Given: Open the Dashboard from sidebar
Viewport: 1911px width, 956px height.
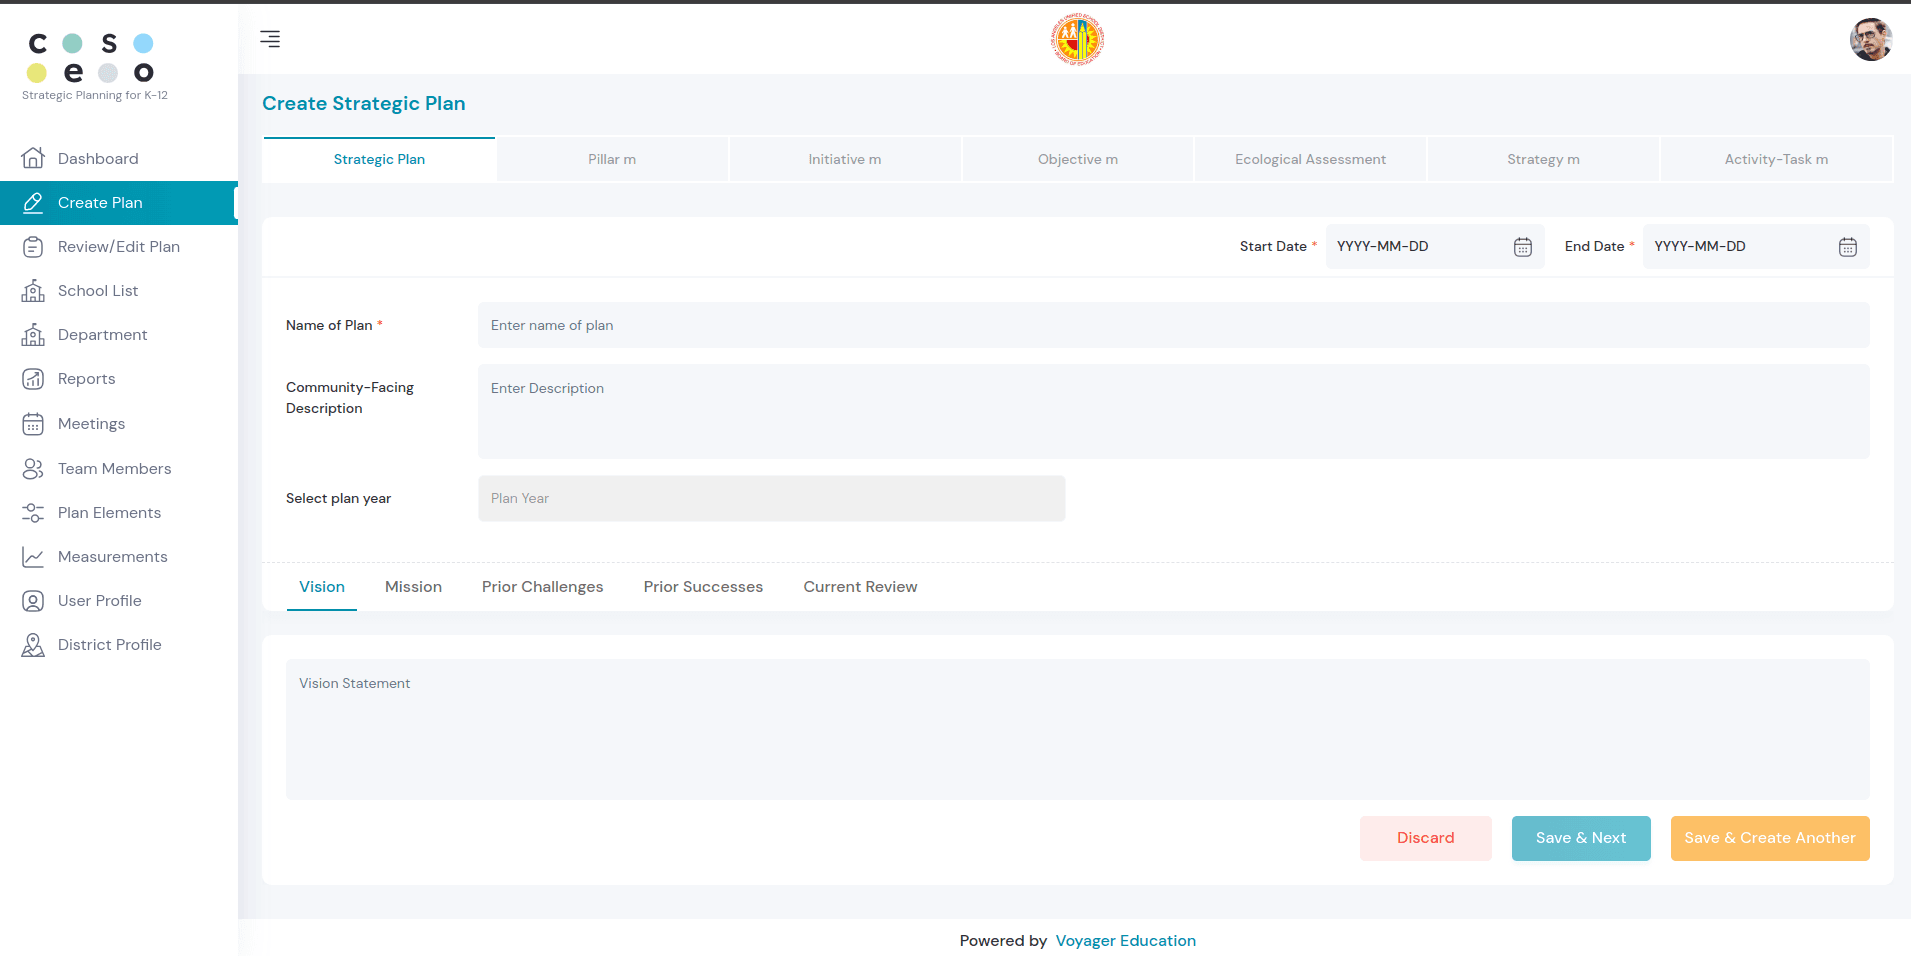Looking at the screenshot, I should point(99,158).
